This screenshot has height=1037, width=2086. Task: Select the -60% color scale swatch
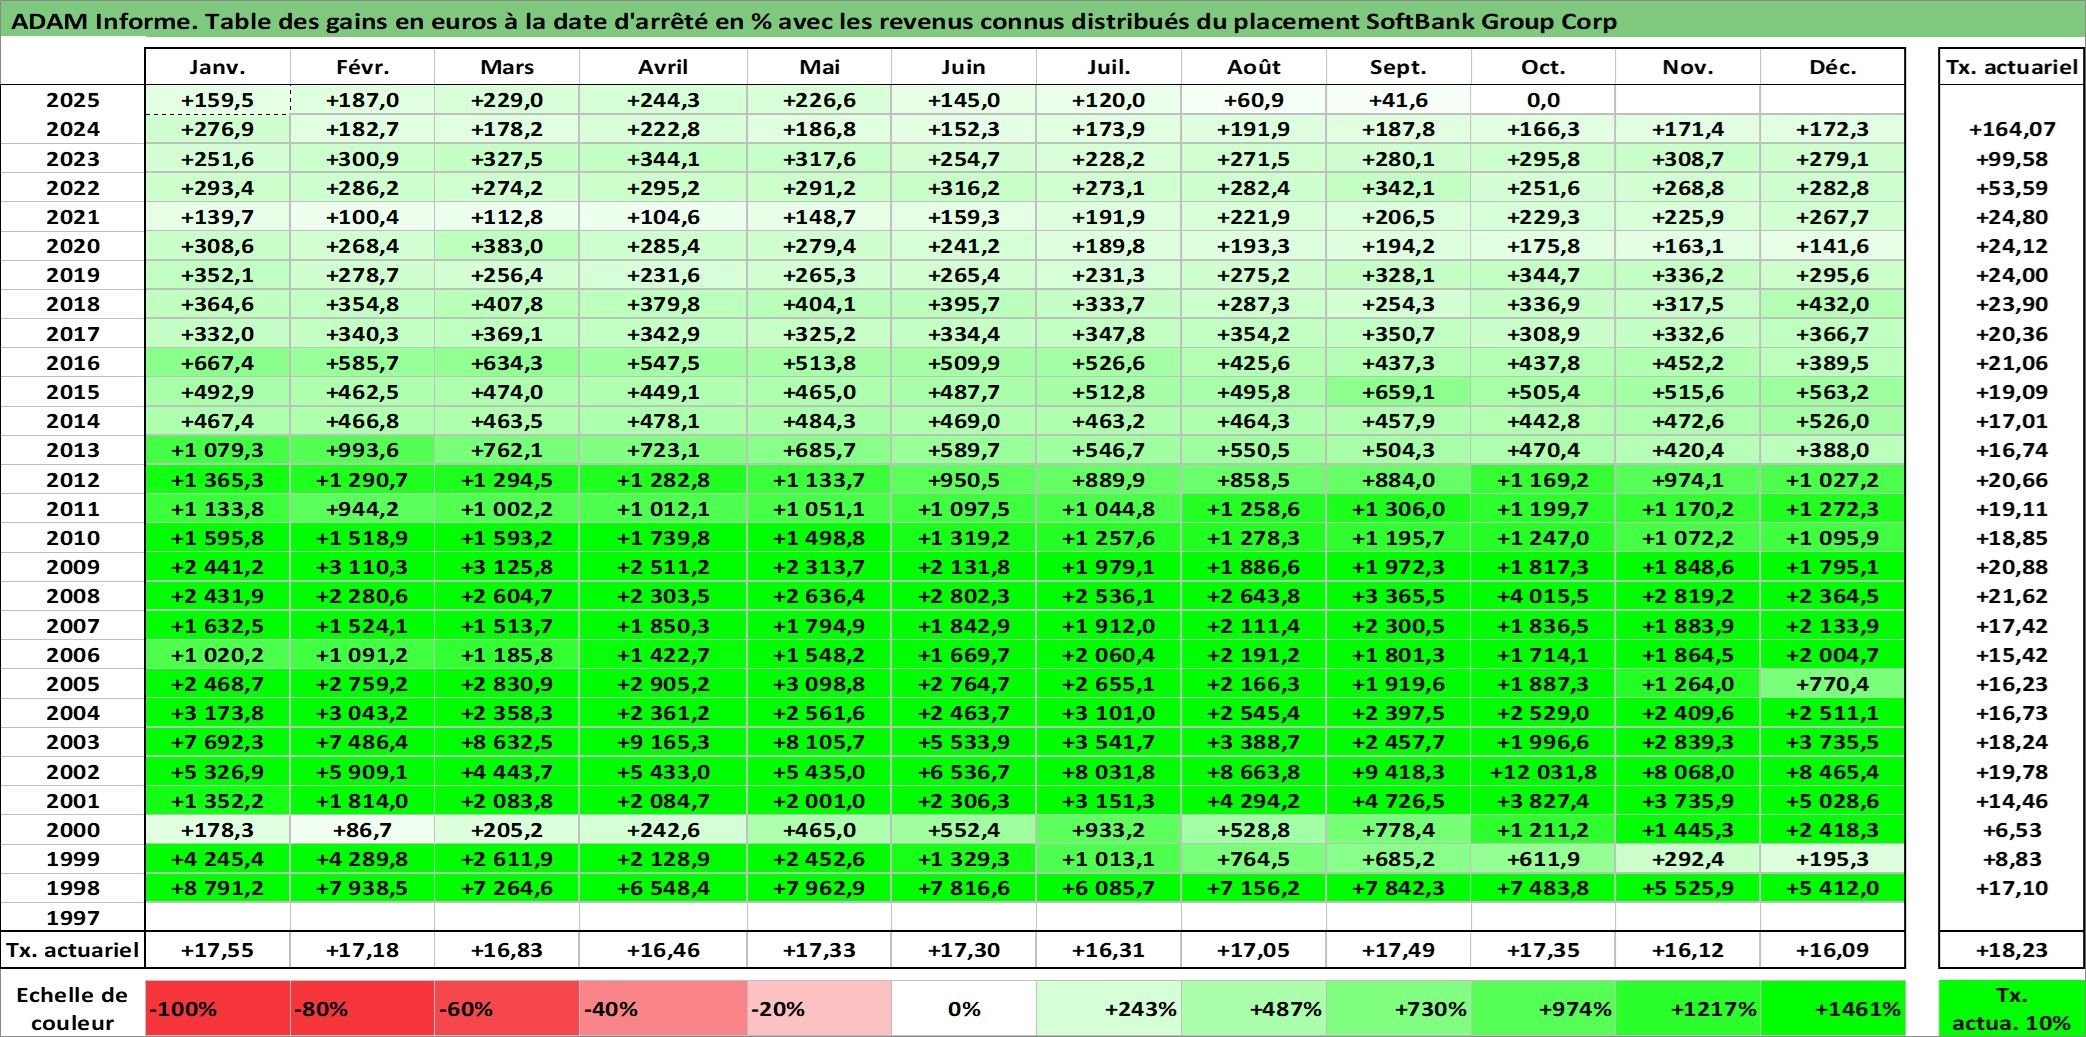(507, 1008)
